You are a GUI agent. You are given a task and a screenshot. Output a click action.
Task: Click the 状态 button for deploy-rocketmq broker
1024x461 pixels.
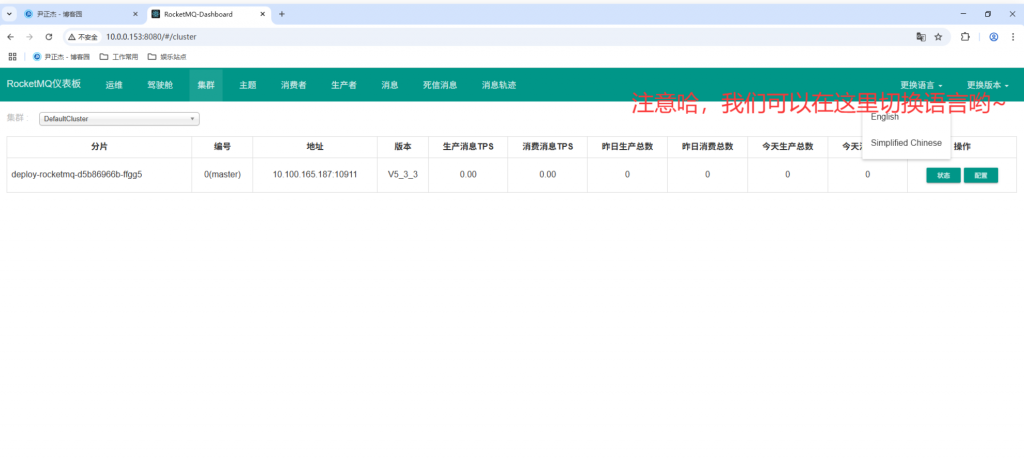point(943,175)
